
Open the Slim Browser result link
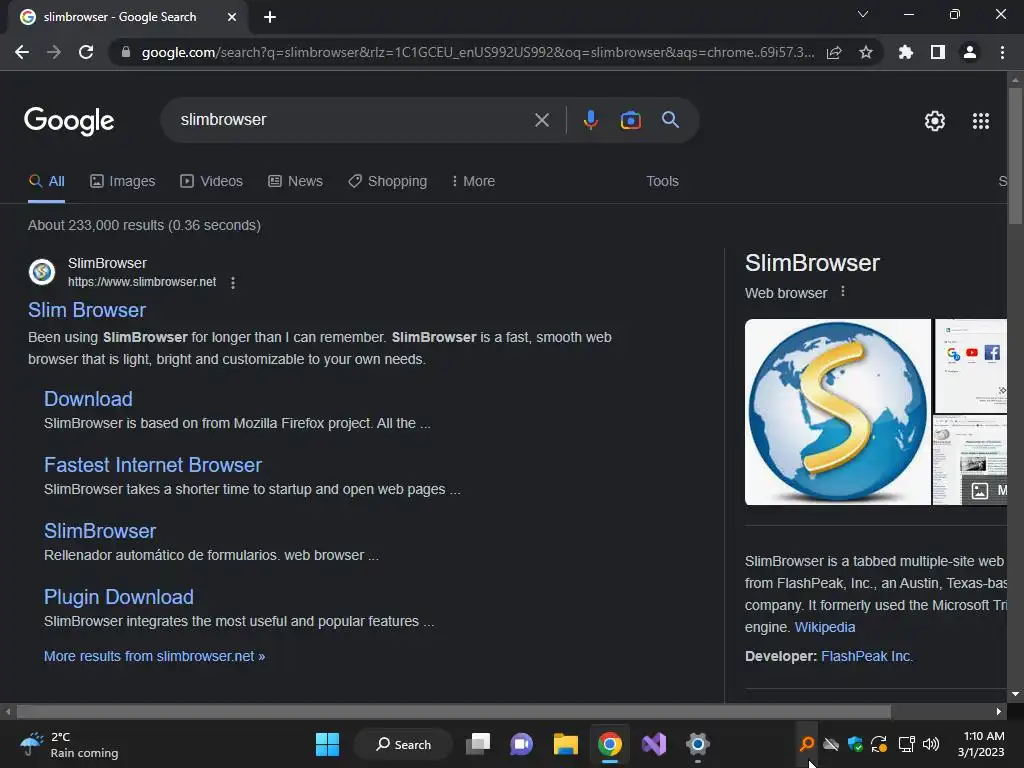click(87, 310)
